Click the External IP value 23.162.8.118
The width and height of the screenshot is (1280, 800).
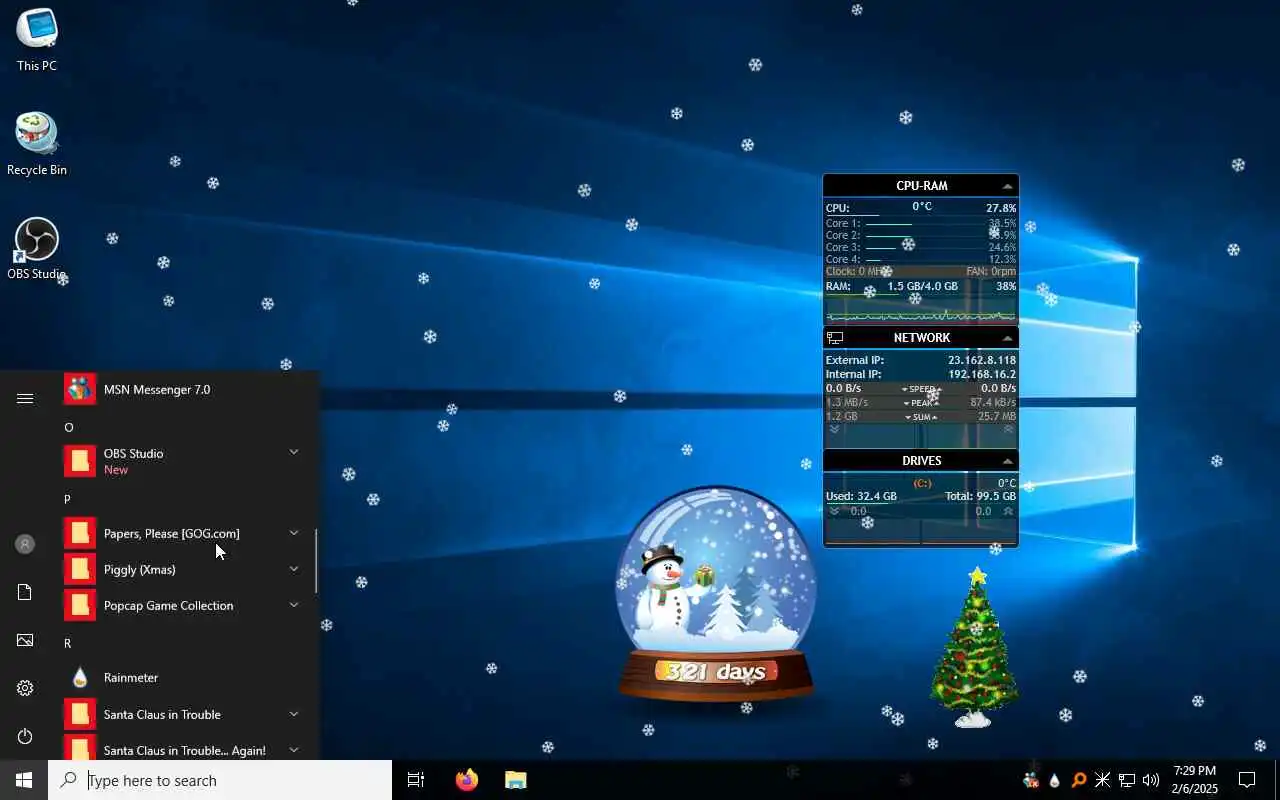(982, 360)
